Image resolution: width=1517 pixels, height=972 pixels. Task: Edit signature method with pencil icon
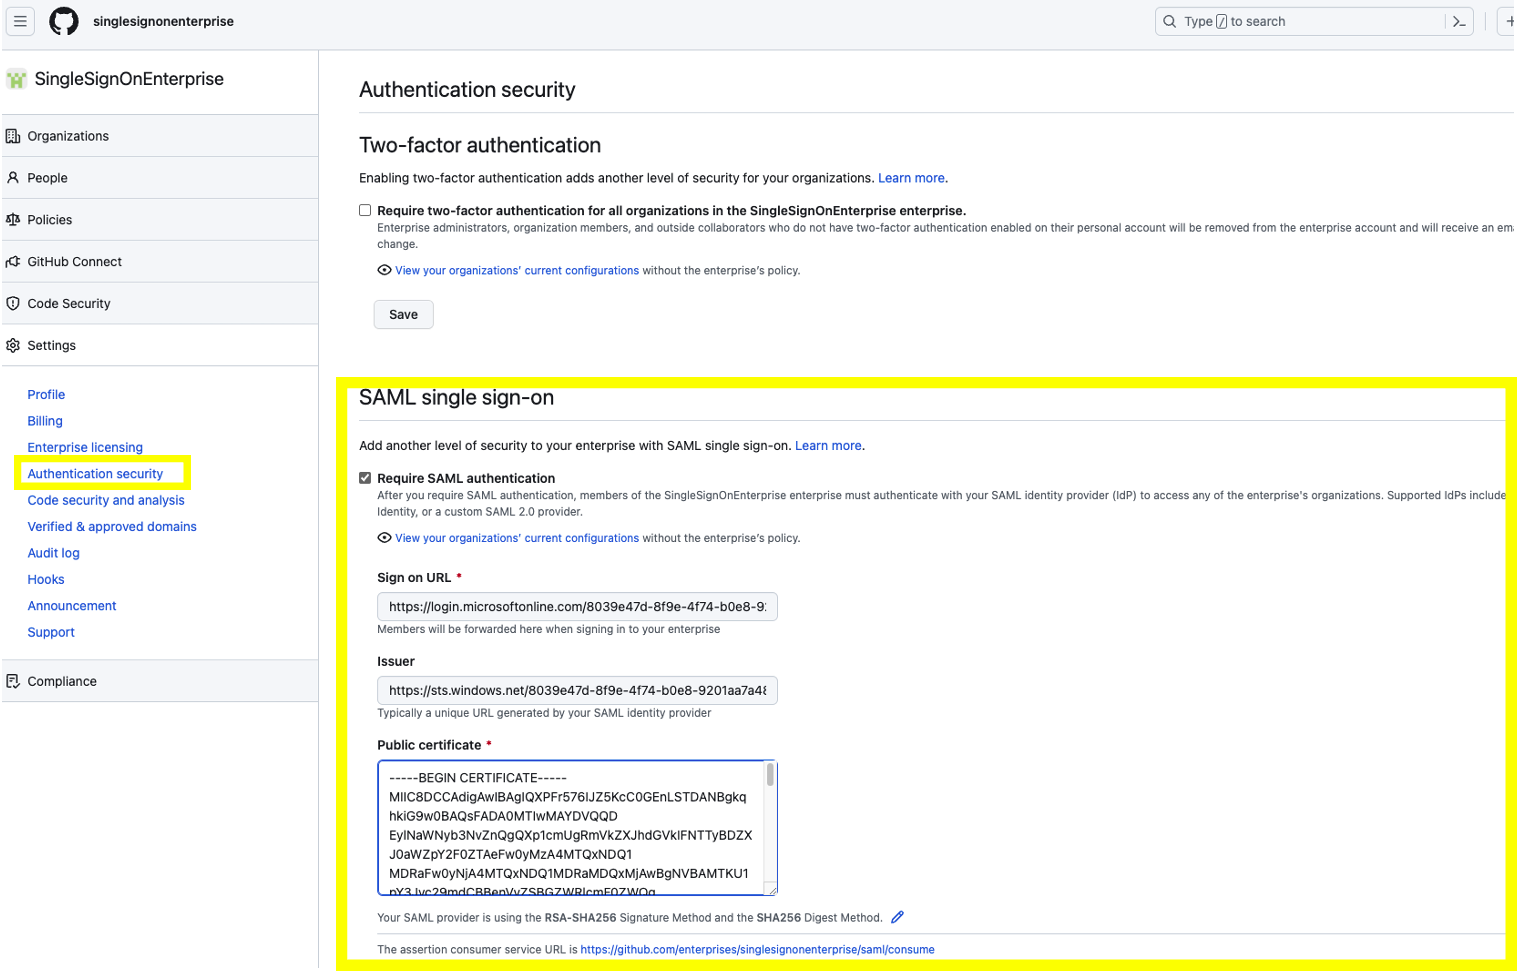click(897, 917)
